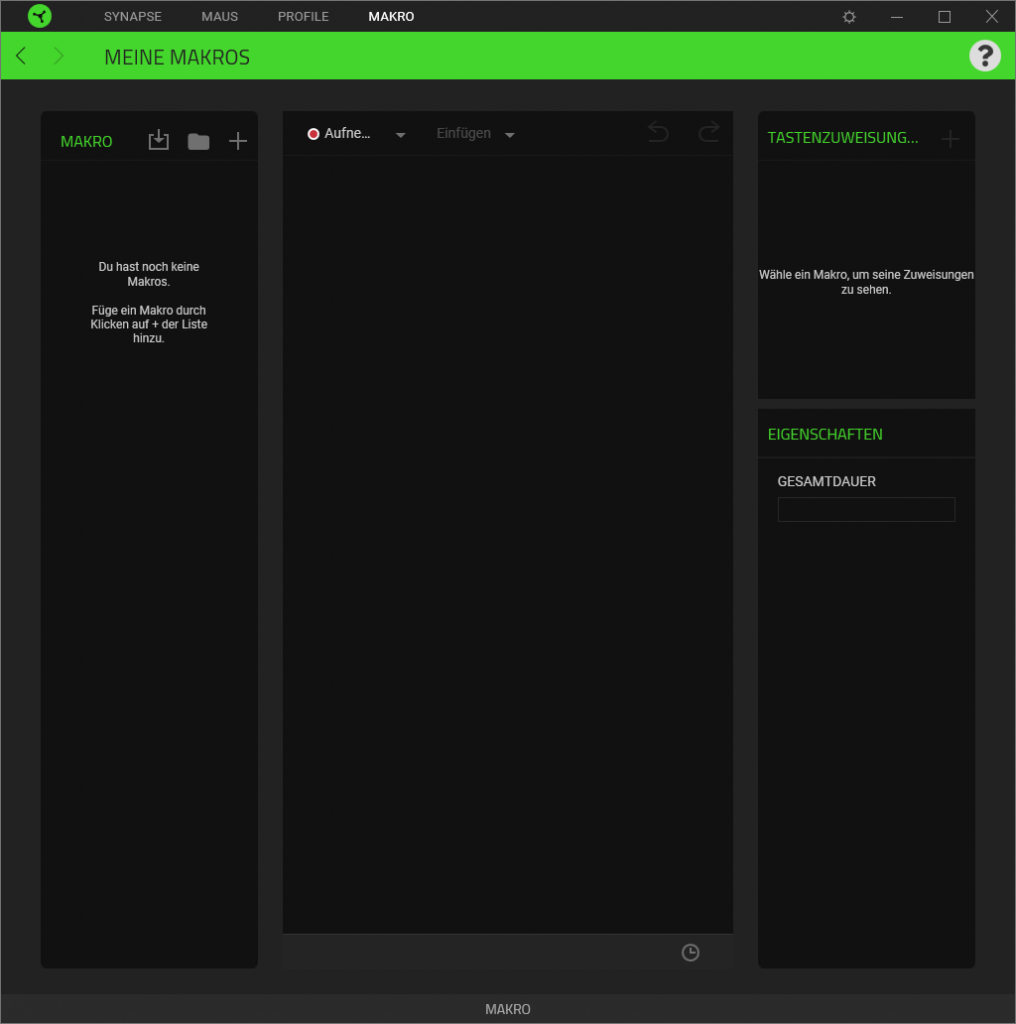Start recording with the Aufne... button
The image size is (1016, 1024).
click(339, 133)
